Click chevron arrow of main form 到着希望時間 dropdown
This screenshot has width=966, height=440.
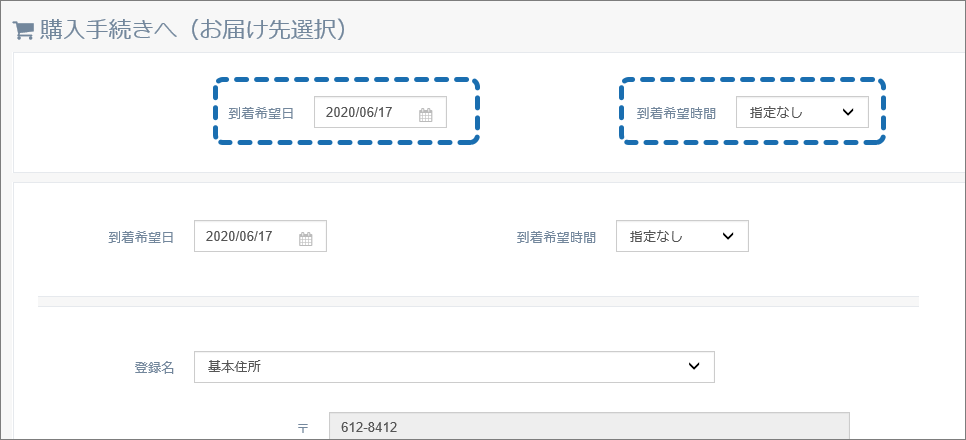click(728, 236)
